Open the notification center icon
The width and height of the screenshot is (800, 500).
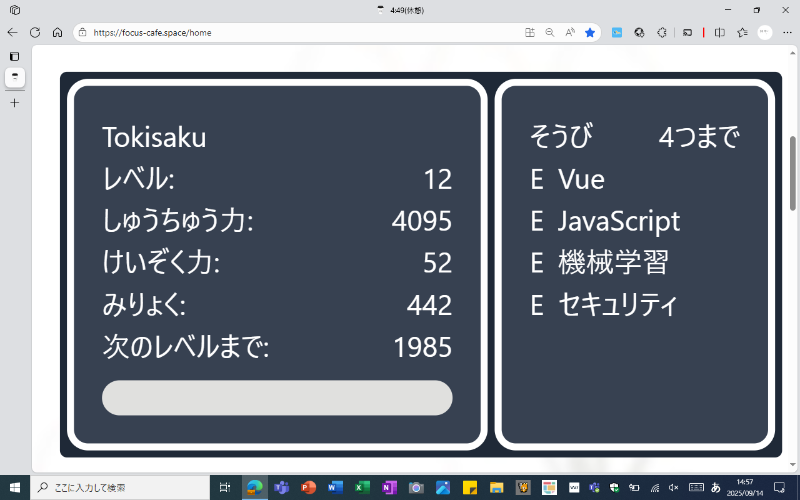779,488
